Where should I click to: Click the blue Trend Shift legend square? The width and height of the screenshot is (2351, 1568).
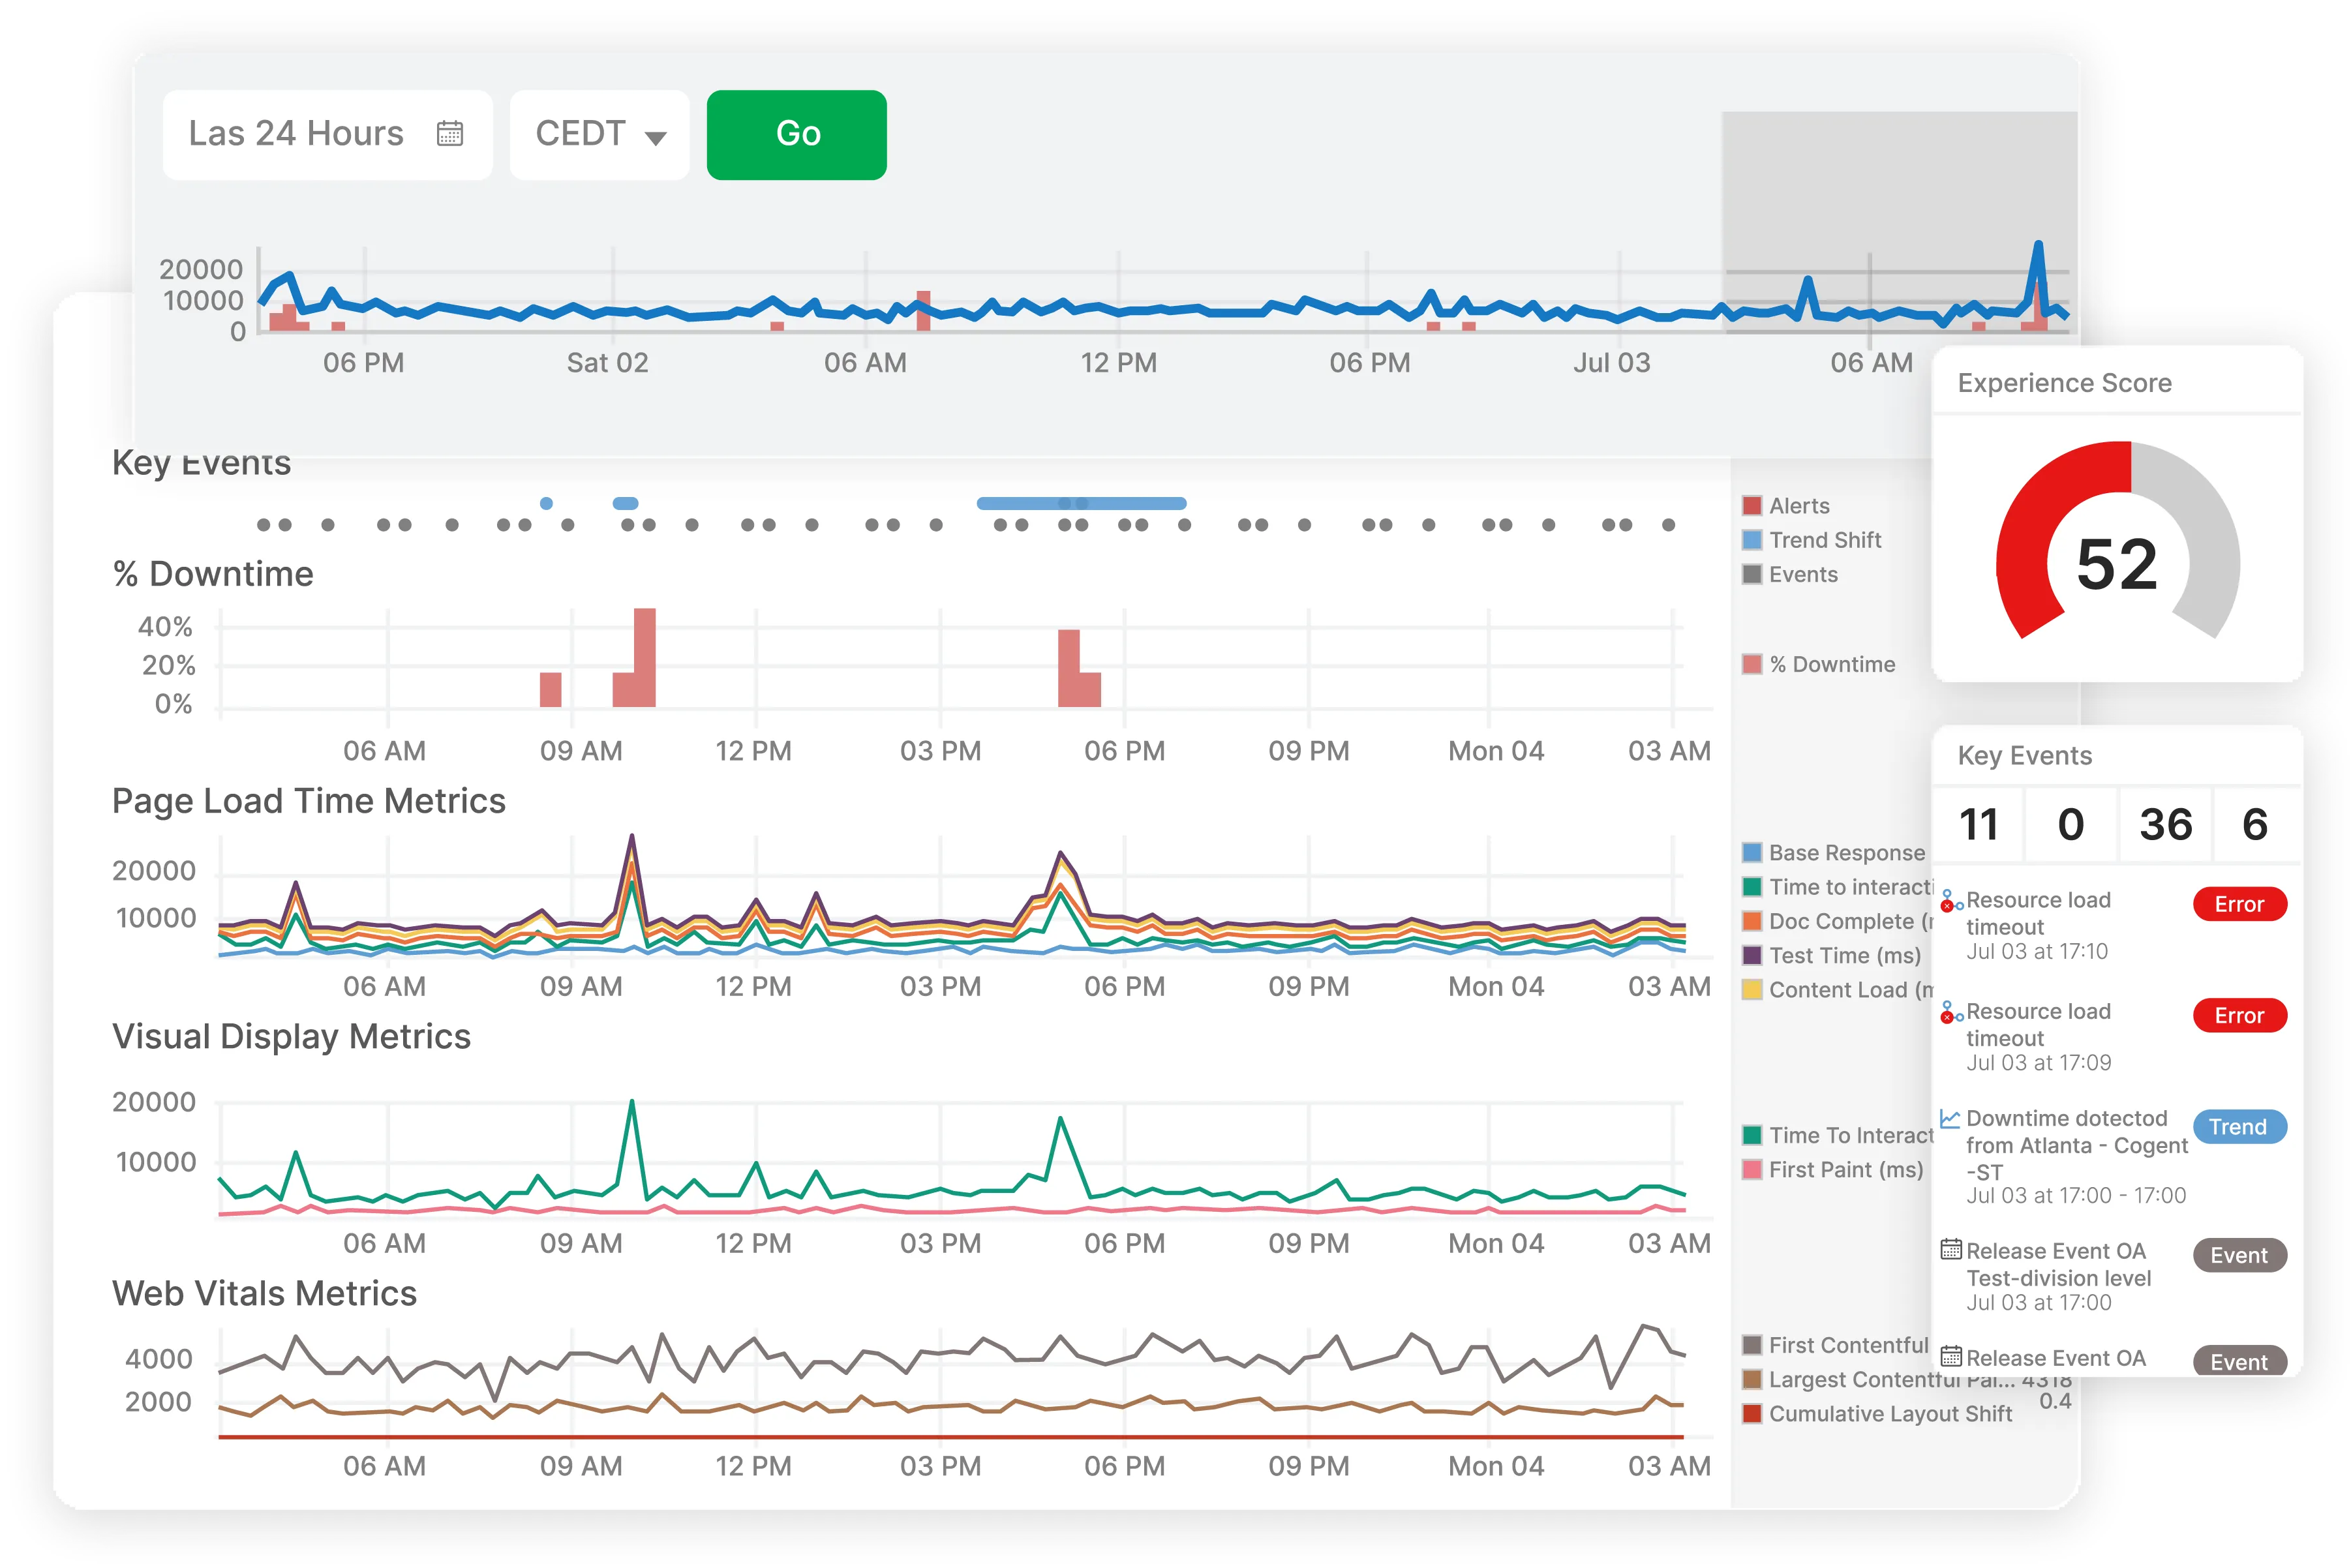pyautogui.click(x=1753, y=540)
